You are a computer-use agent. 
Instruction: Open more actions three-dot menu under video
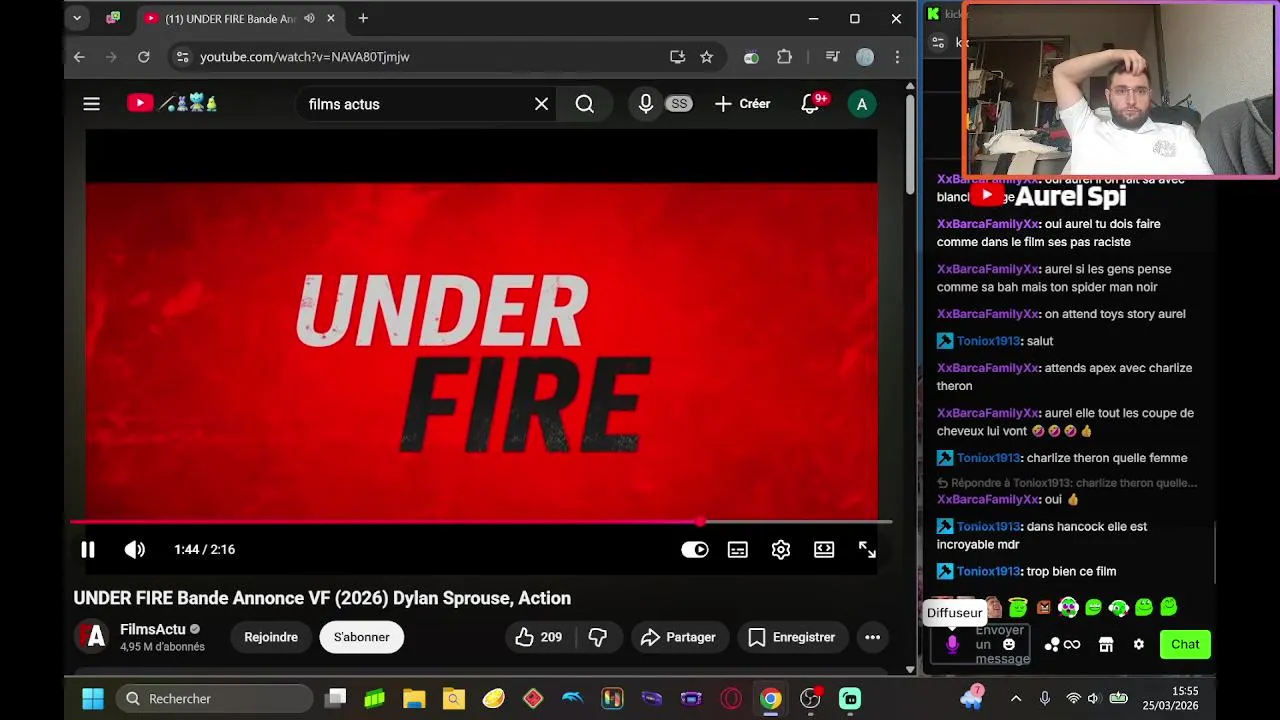872,637
